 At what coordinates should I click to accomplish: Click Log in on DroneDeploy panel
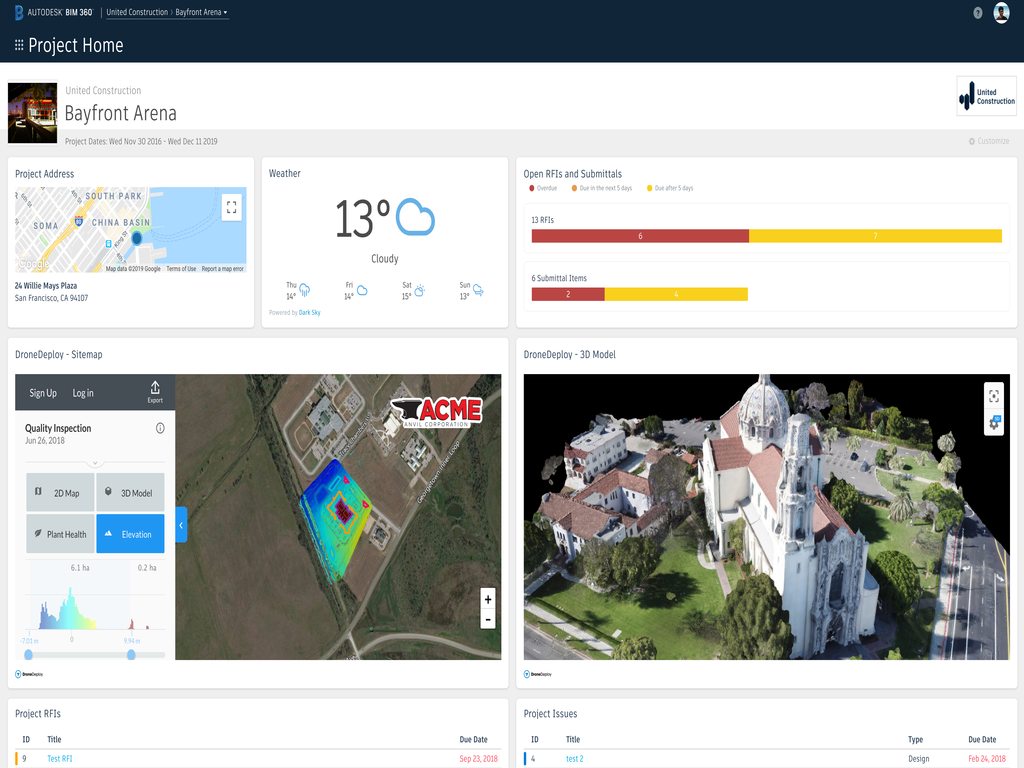pos(83,393)
